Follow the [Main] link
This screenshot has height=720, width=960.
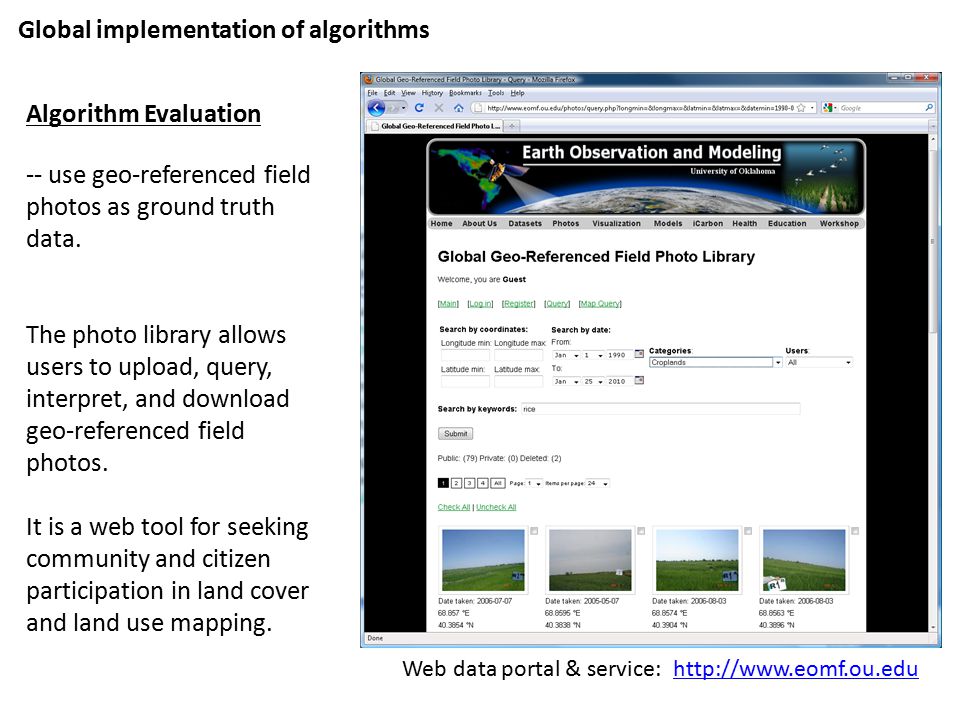448,304
